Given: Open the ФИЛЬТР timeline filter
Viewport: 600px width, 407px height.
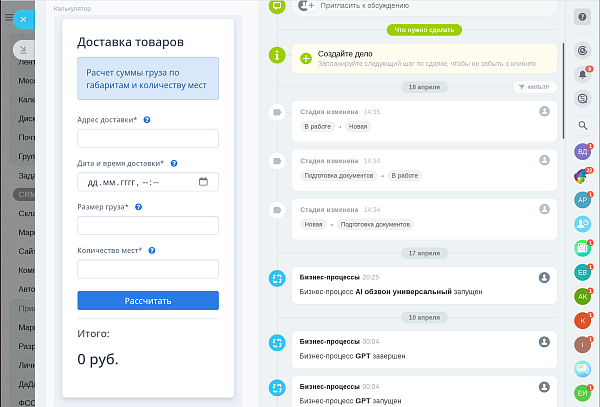Looking at the screenshot, I should point(534,87).
